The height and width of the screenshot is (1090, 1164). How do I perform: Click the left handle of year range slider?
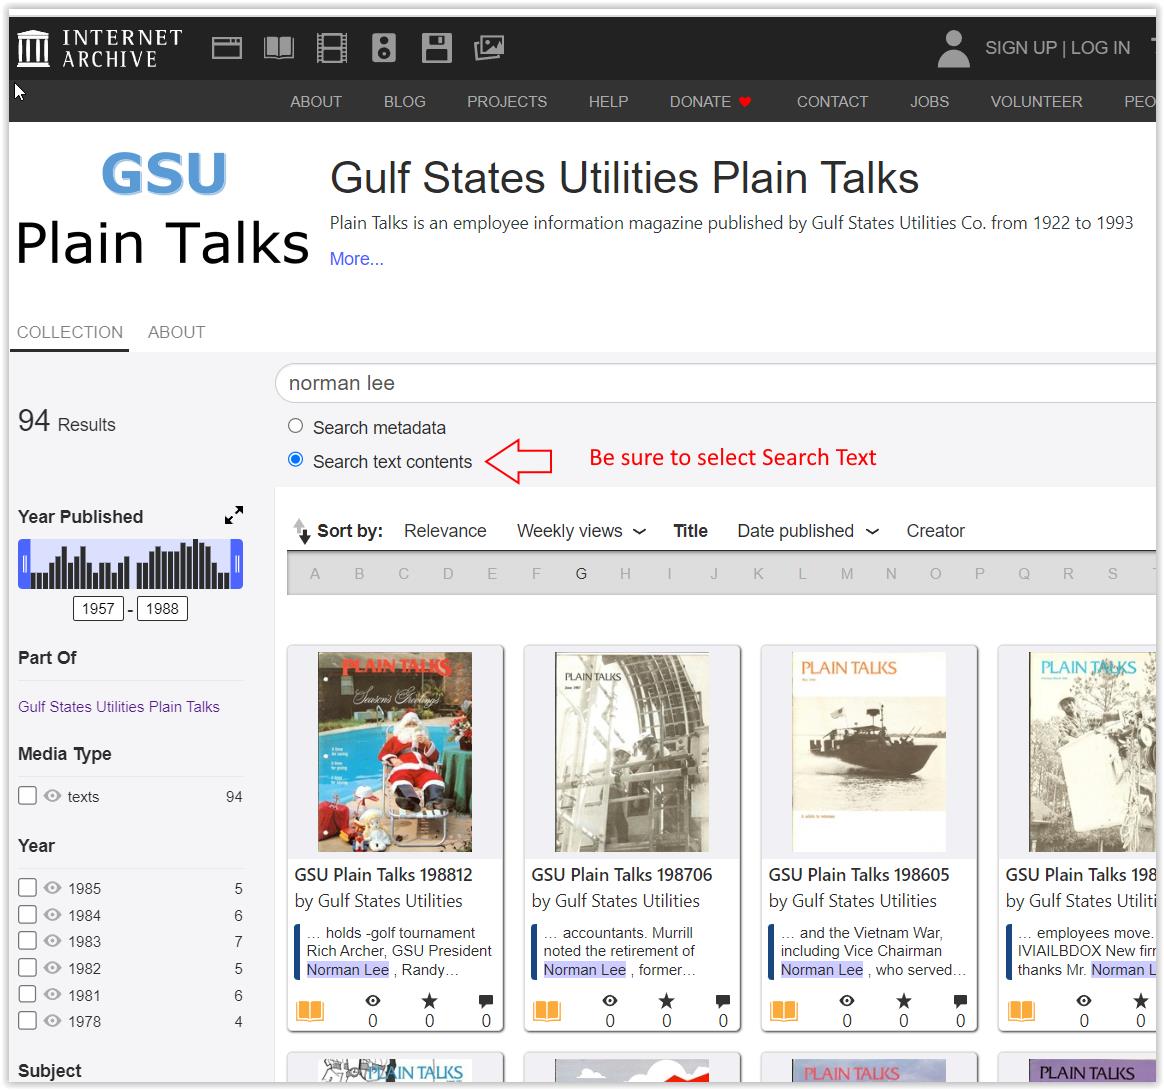25,564
